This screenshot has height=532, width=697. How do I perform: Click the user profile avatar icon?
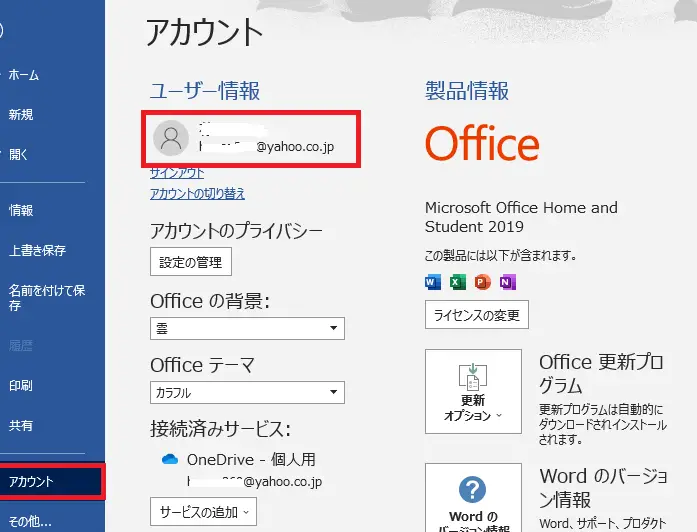click(172, 140)
